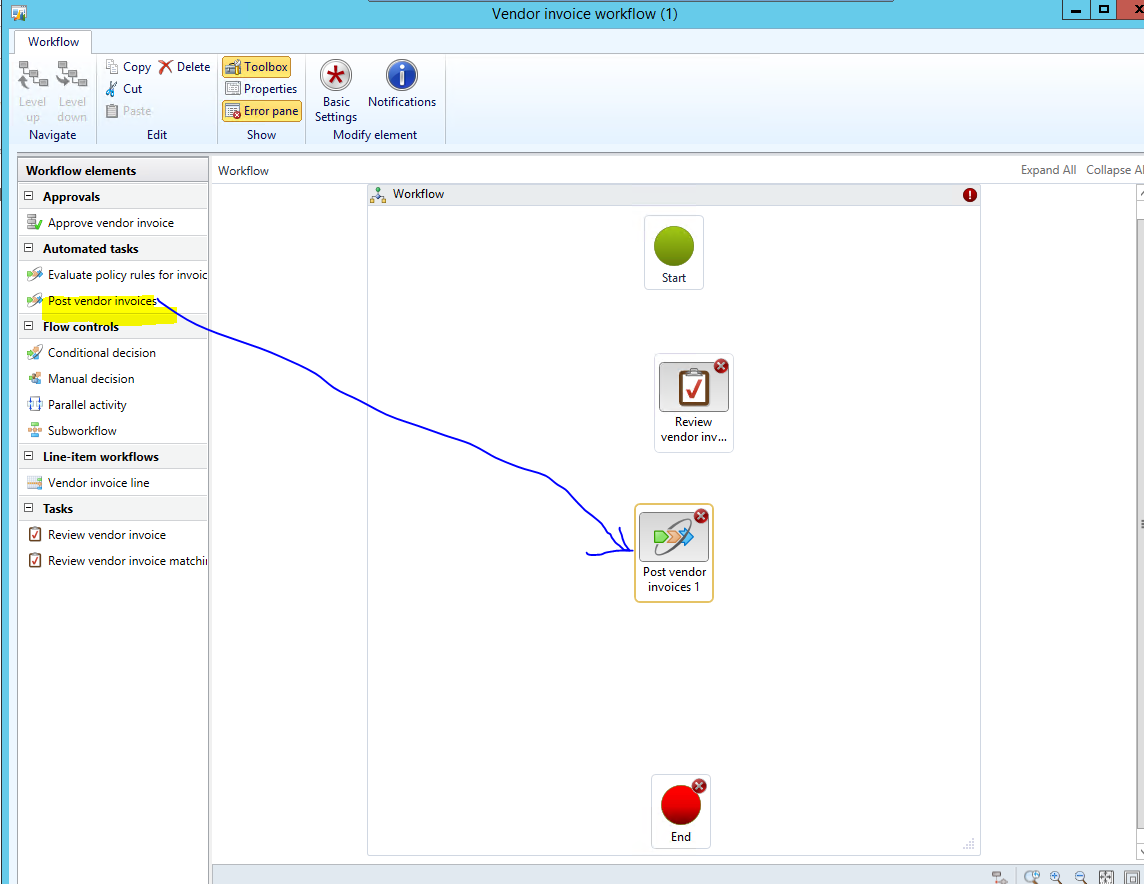Click the Expand All link
The width and height of the screenshot is (1144, 884).
1048,170
